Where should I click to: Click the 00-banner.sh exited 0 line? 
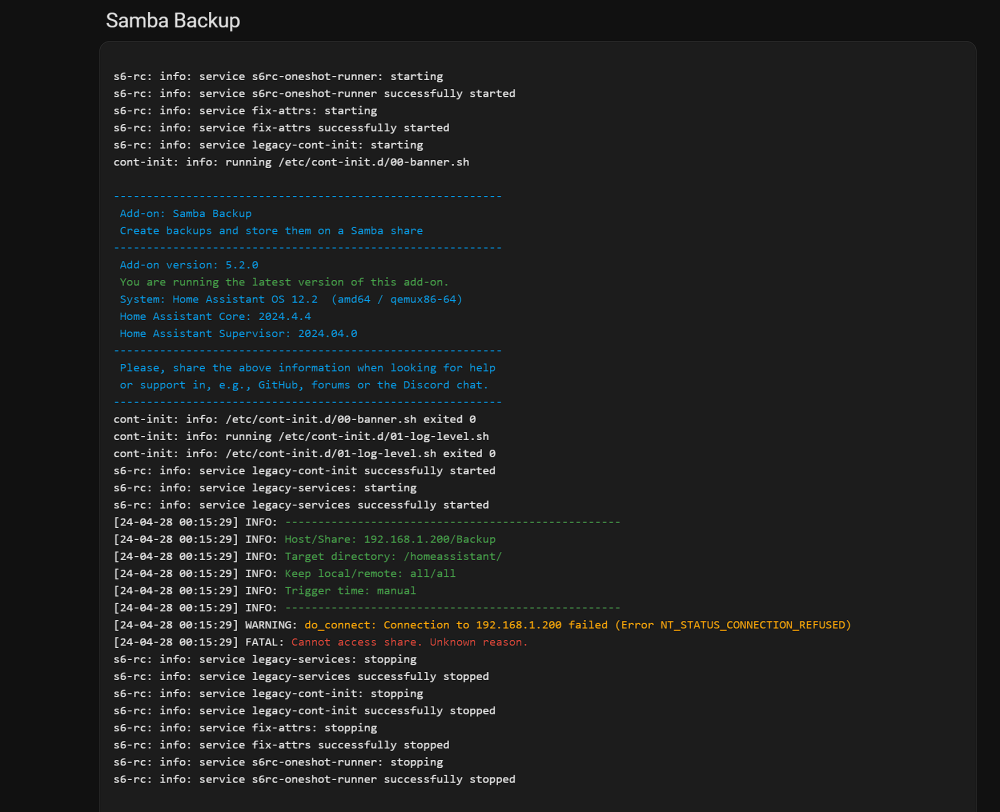(x=295, y=419)
